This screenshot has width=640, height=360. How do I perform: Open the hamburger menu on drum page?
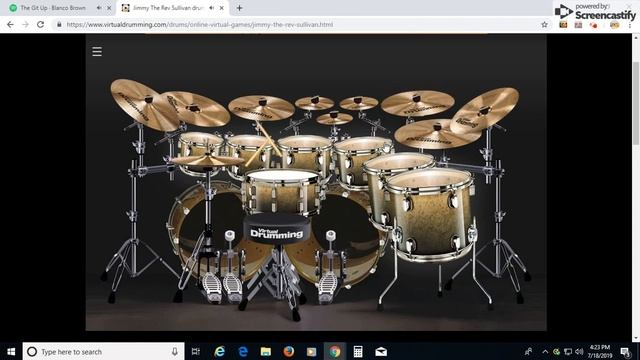(97, 51)
